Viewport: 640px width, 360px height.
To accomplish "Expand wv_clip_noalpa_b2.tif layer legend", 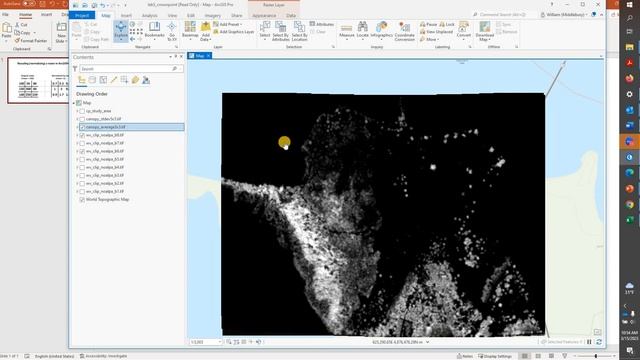I will [x=77, y=184].
